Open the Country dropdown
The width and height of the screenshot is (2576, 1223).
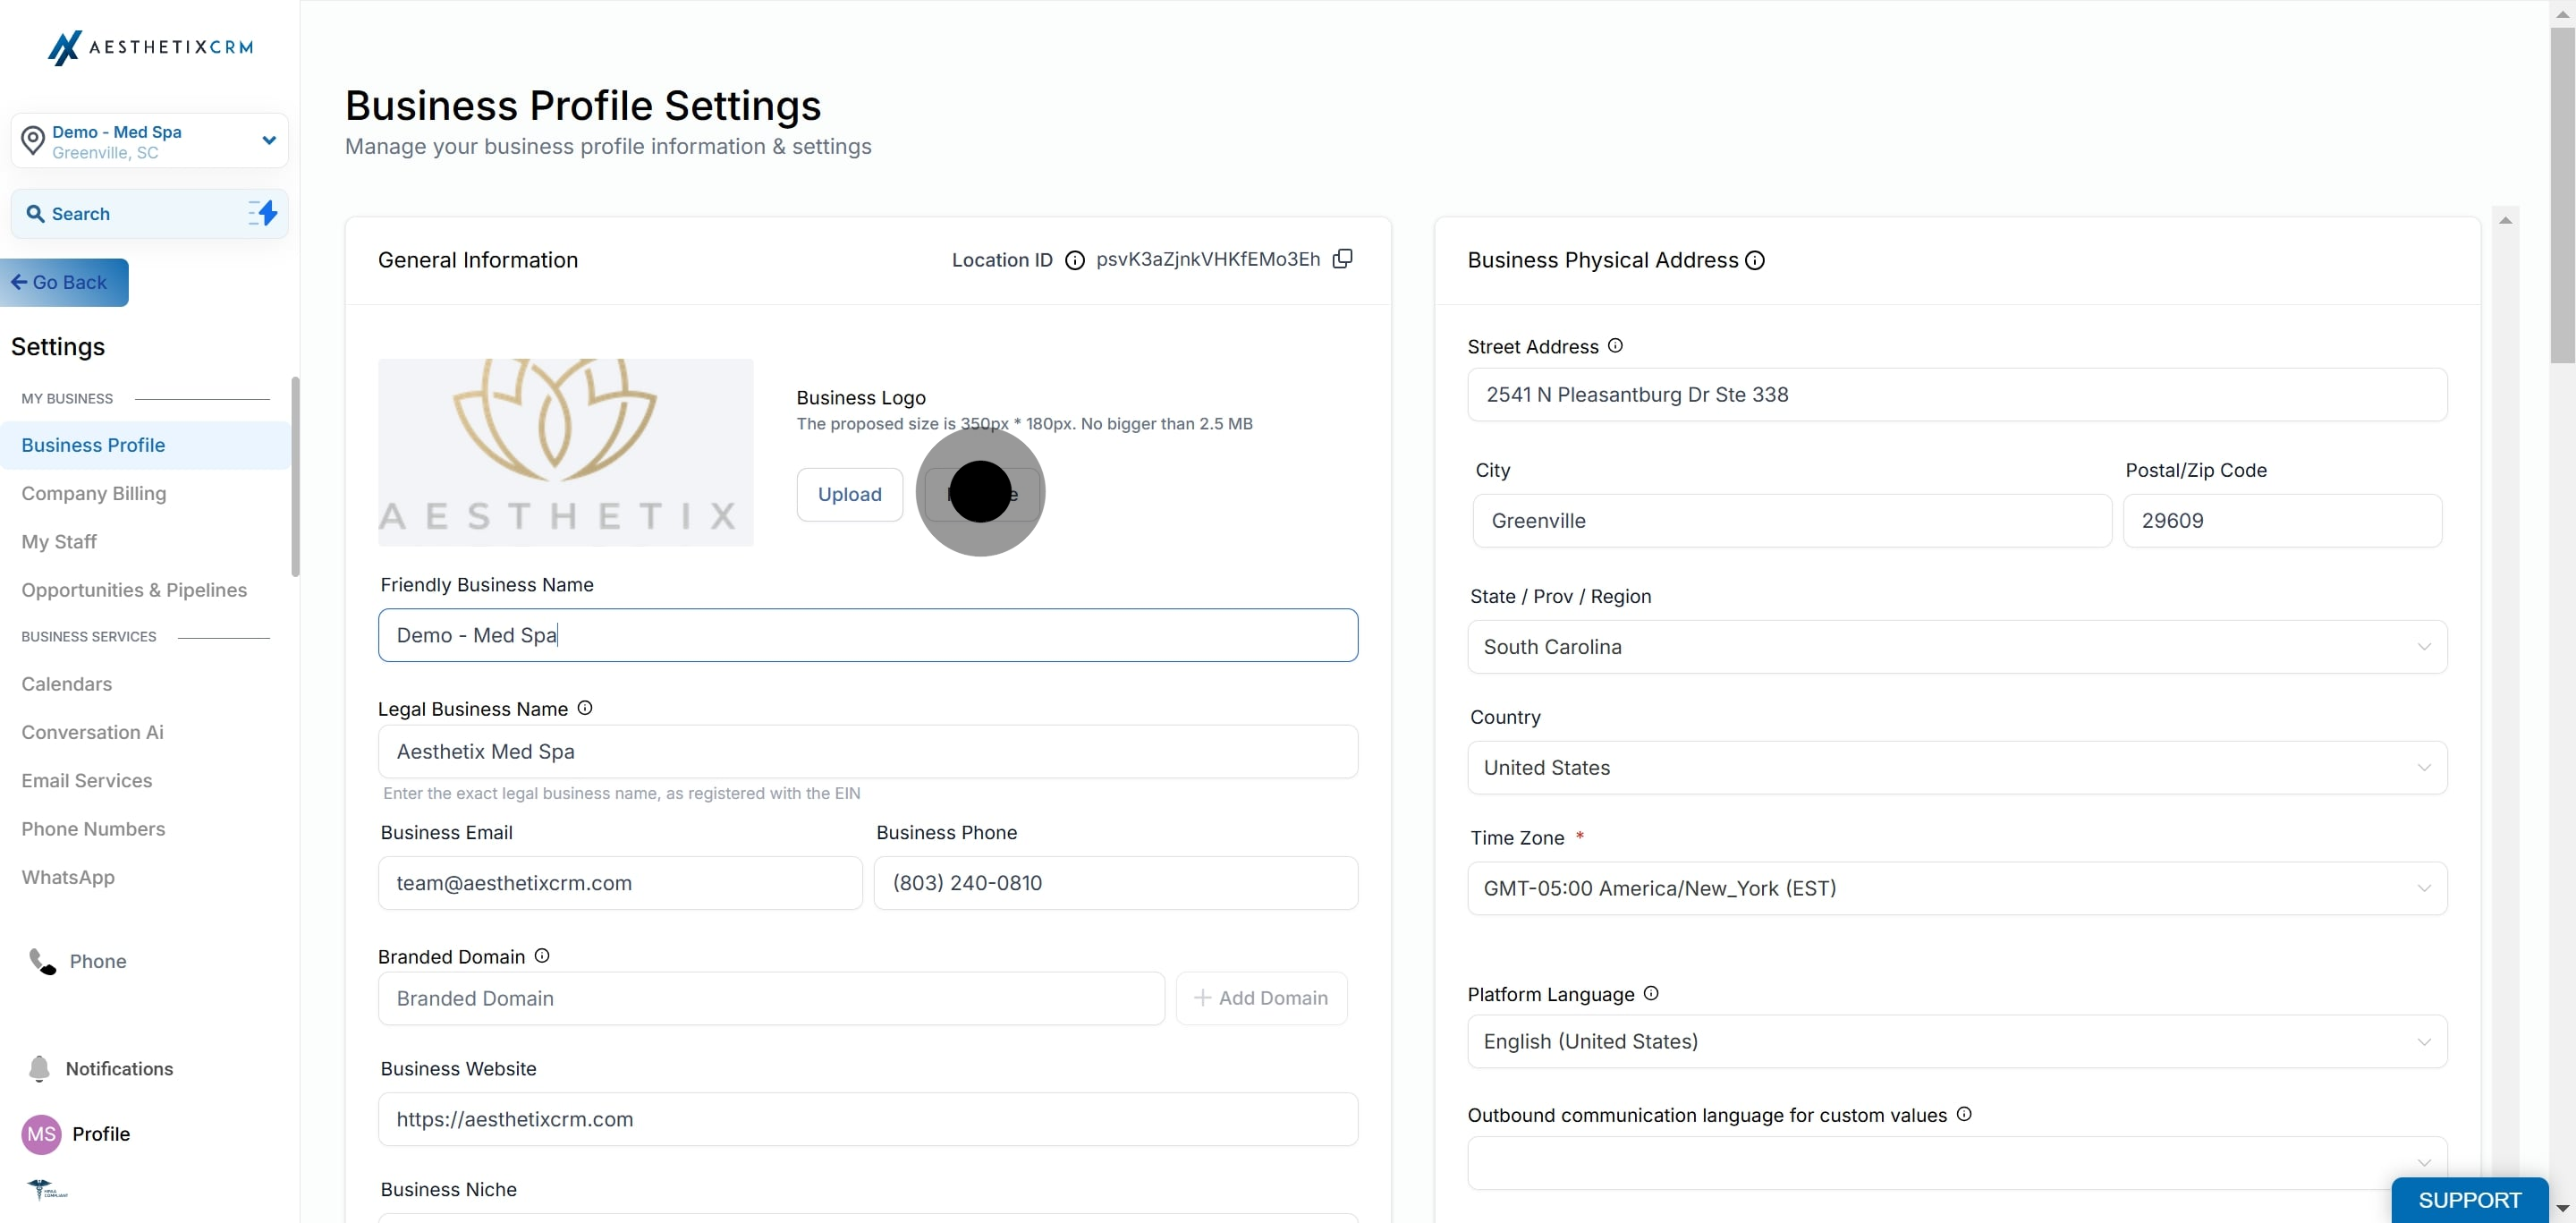pyautogui.click(x=1956, y=768)
